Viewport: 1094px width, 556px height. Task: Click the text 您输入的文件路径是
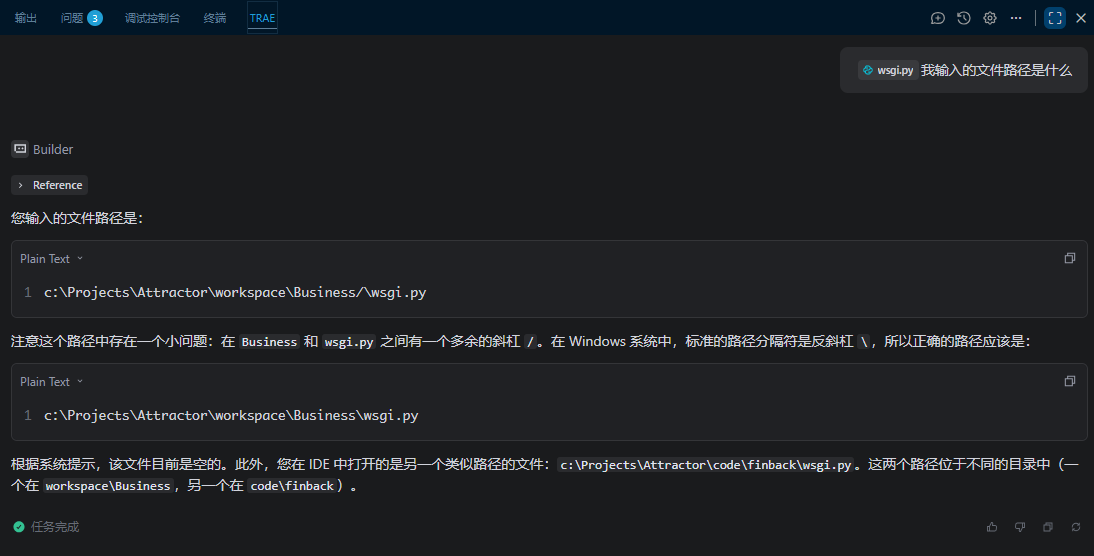(x=77, y=218)
